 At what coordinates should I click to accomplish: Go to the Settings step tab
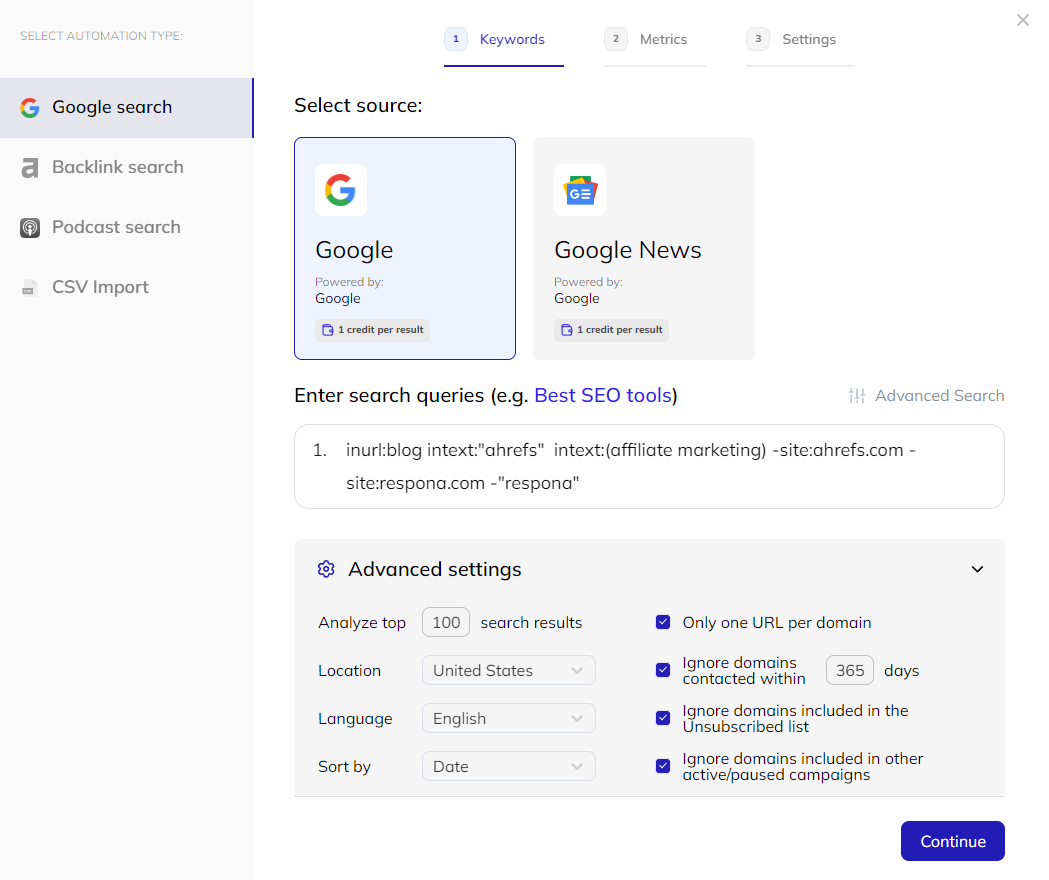pyautogui.click(x=799, y=40)
